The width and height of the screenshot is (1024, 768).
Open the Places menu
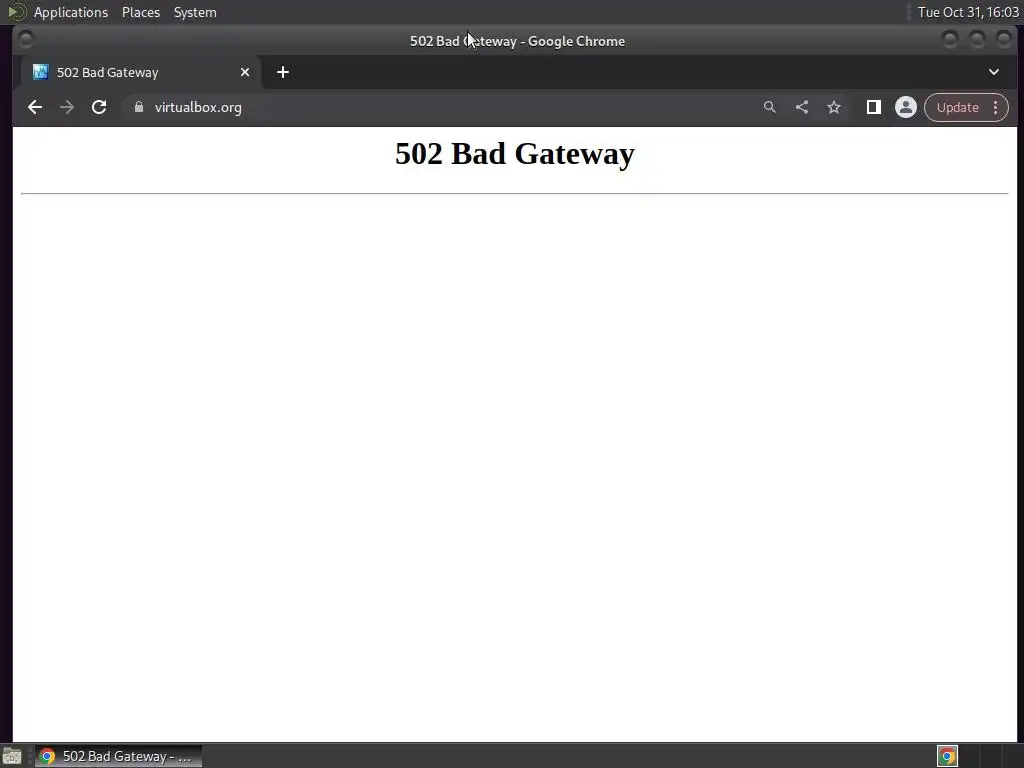click(x=141, y=12)
